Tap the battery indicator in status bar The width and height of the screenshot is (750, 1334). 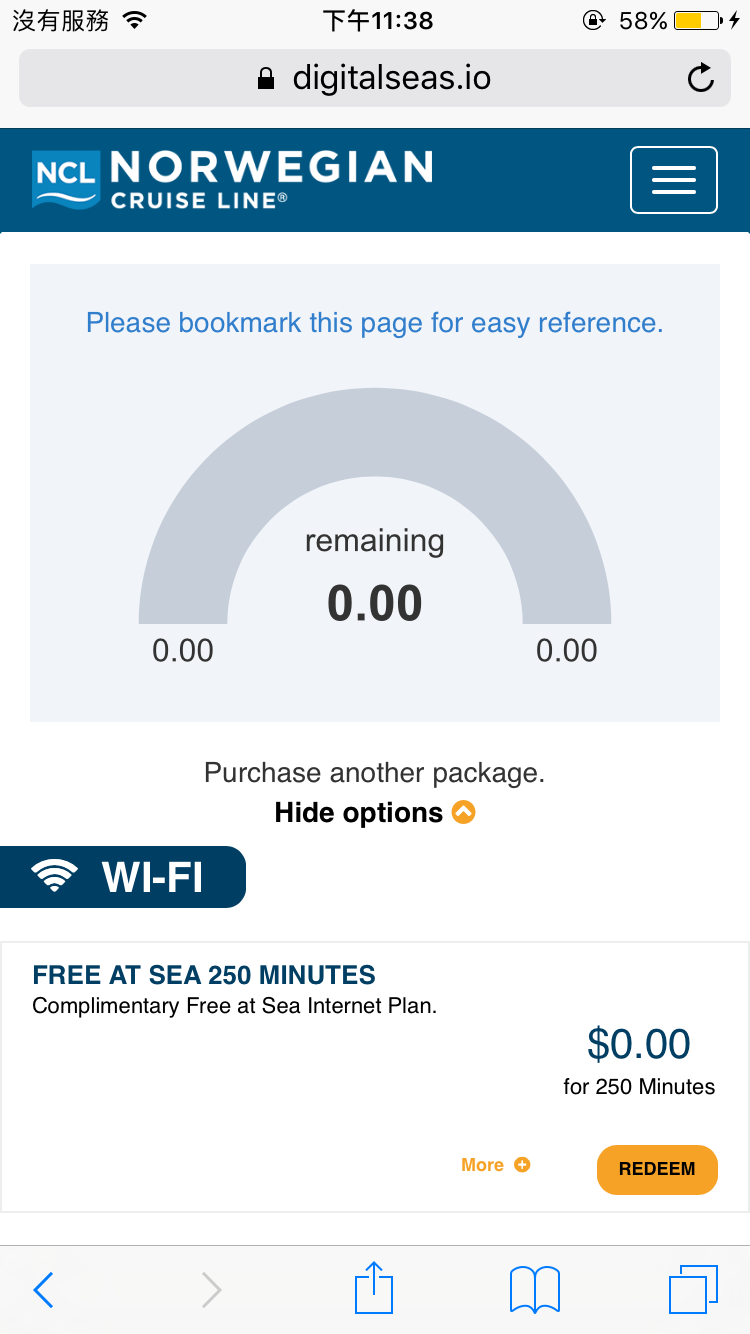(x=699, y=20)
